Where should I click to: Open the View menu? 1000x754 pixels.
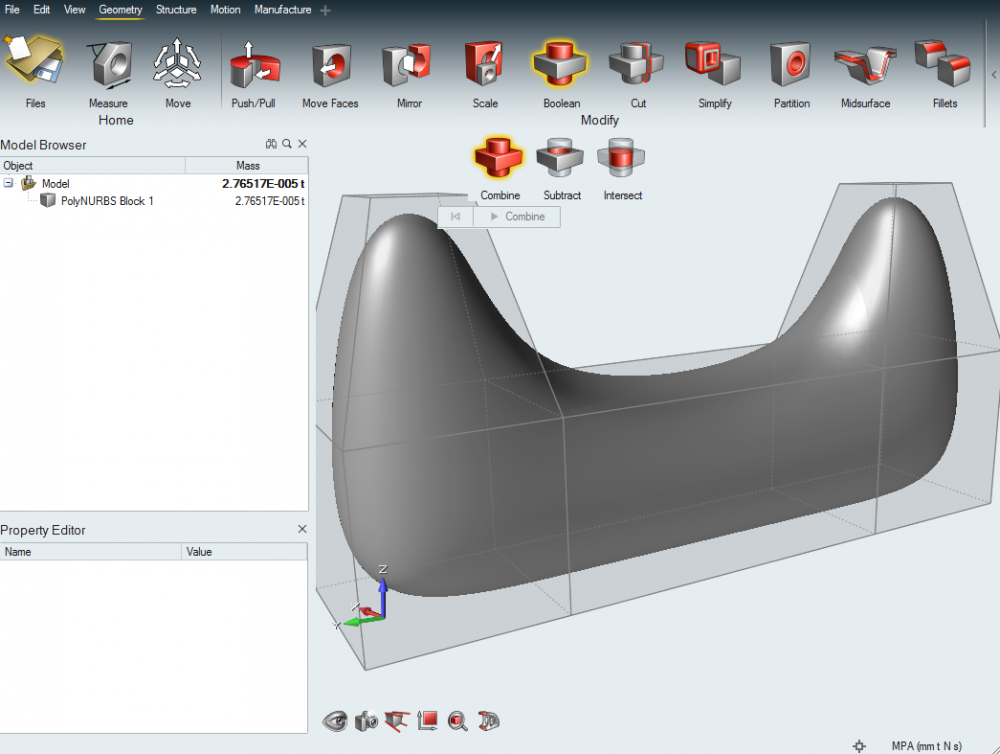[75, 10]
